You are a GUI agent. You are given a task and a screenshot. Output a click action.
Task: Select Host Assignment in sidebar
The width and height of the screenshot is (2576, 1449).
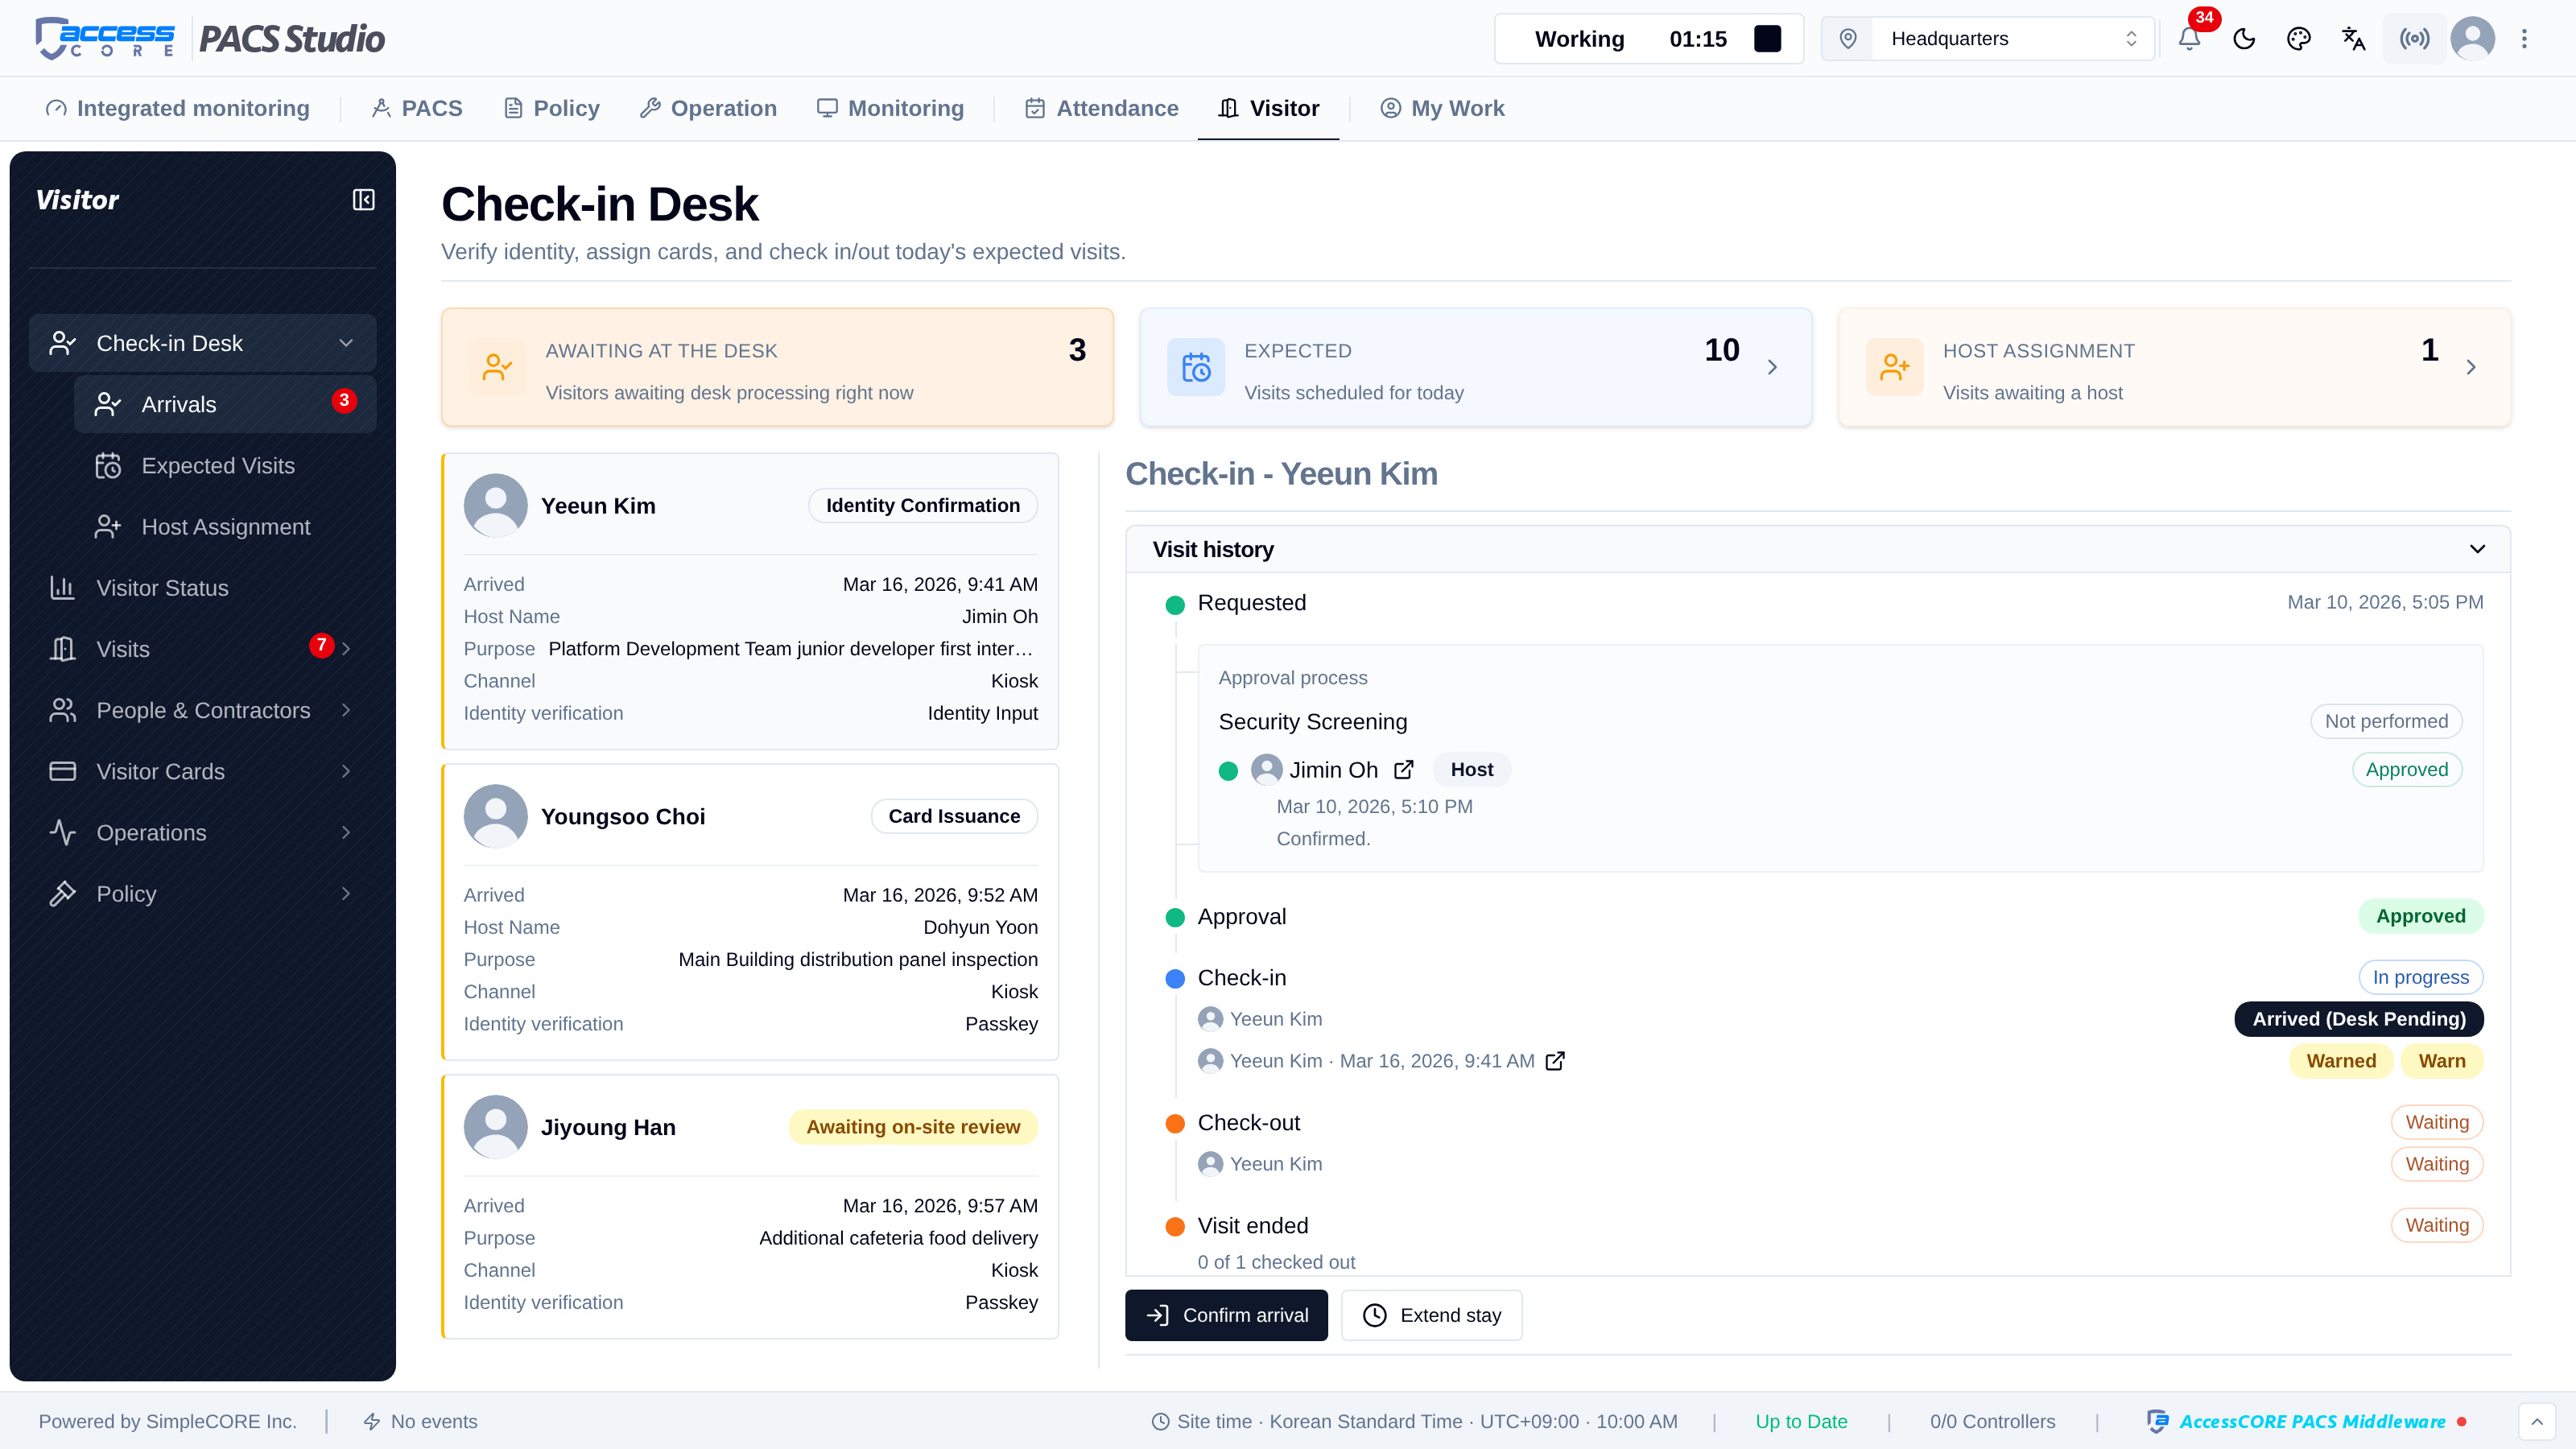click(225, 526)
